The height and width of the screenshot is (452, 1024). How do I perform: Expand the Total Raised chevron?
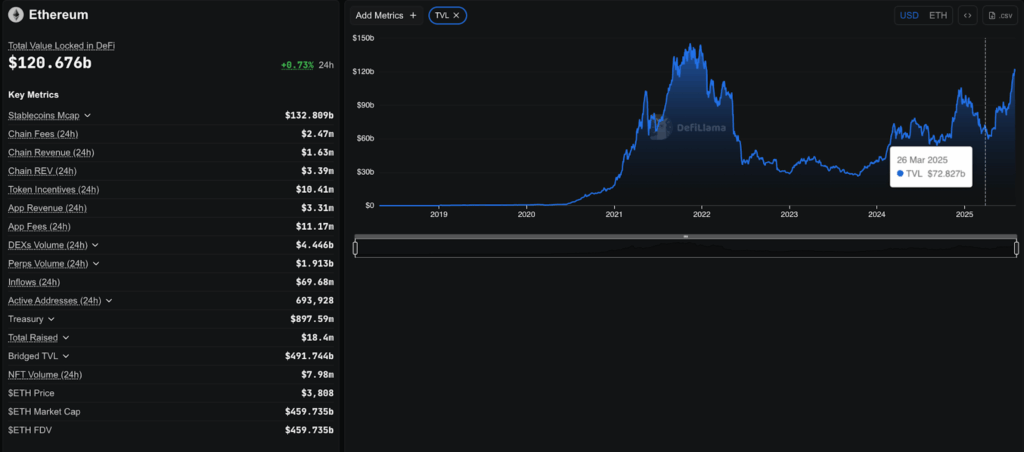(66, 338)
